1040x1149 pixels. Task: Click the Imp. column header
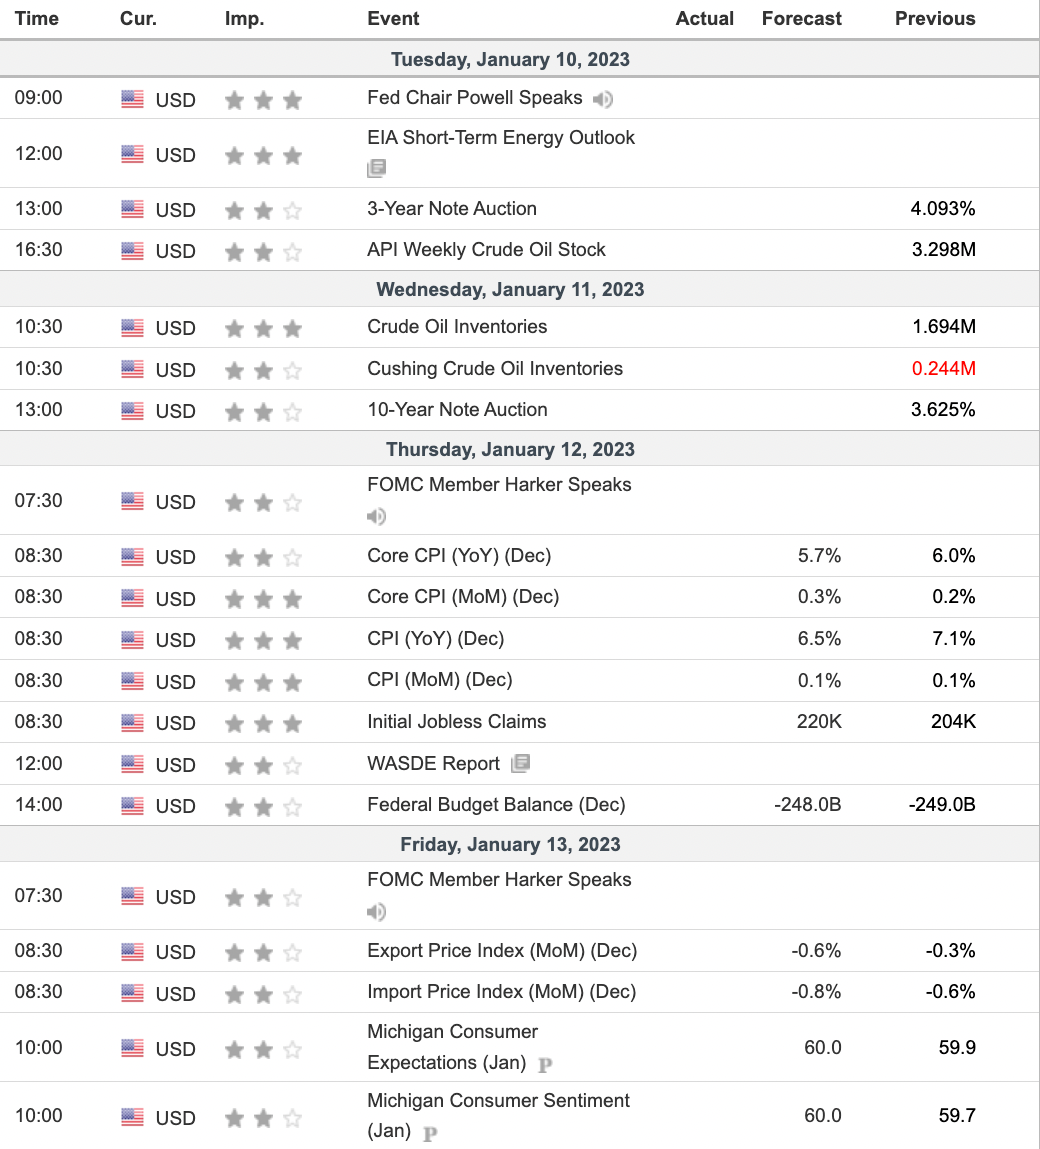tap(244, 18)
